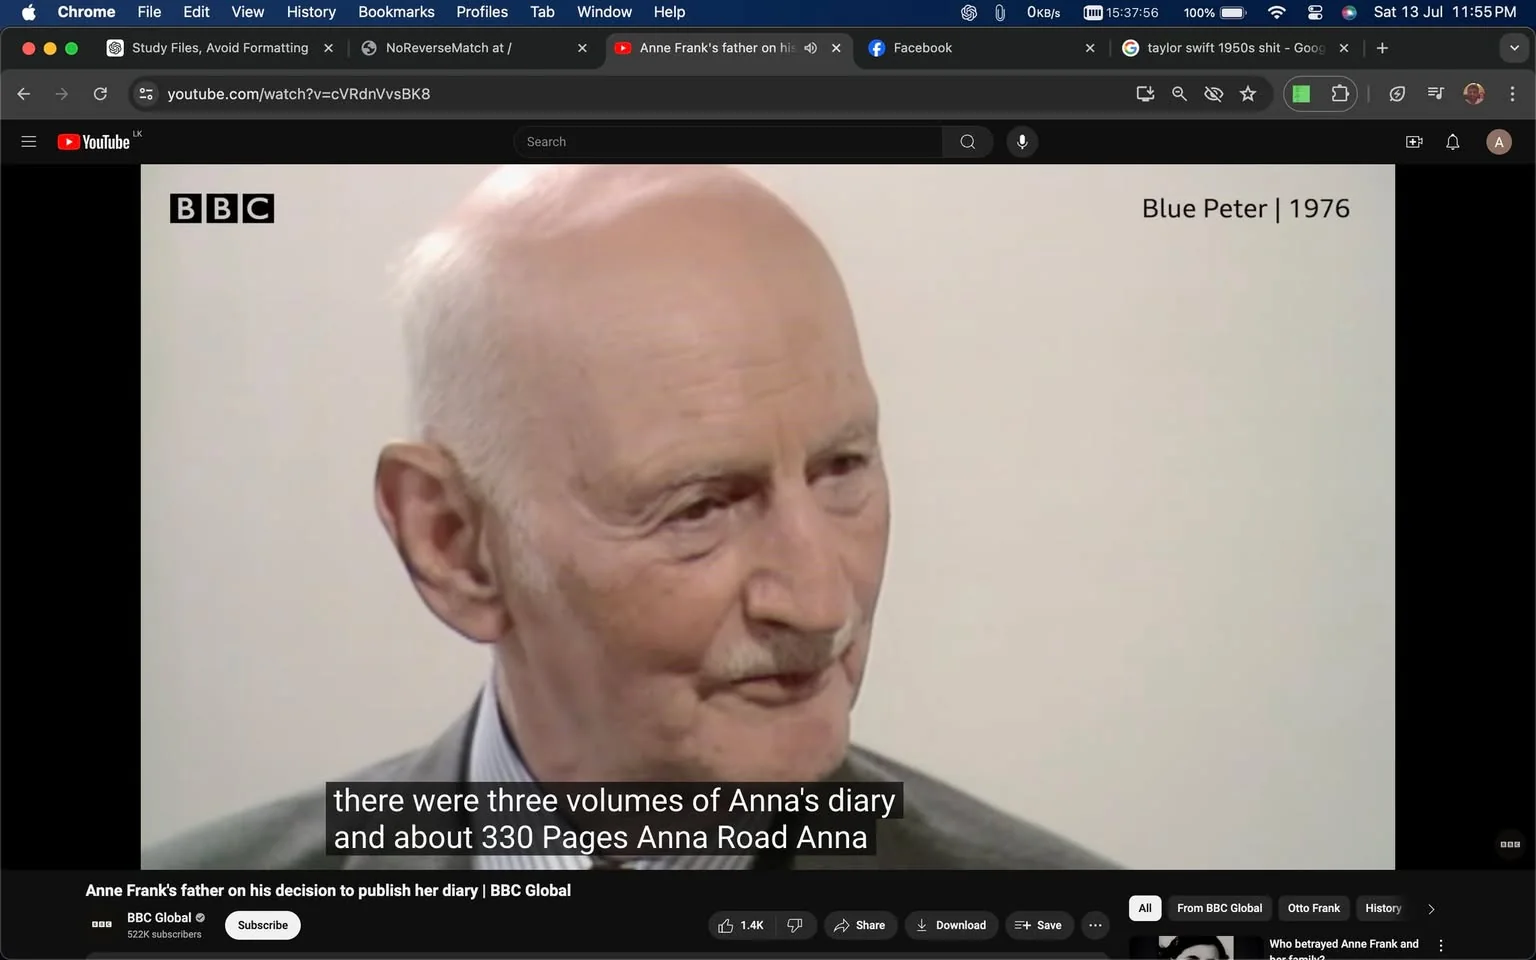Open the YouTube account avatar menu
1536x960 pixels.
point(1498,142)
